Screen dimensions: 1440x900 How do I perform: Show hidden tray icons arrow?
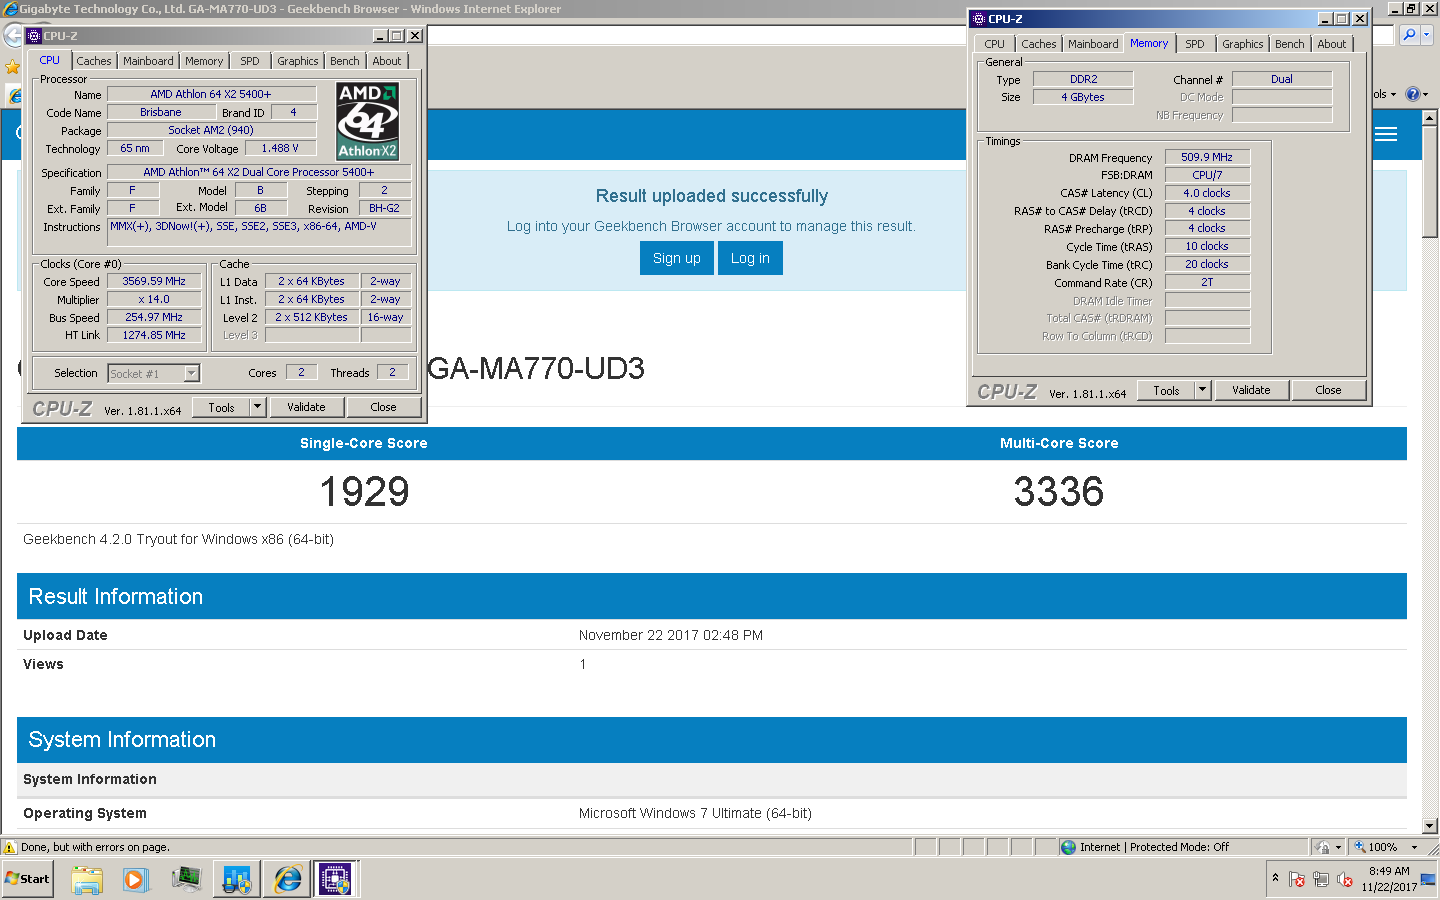click(1275, 878)
